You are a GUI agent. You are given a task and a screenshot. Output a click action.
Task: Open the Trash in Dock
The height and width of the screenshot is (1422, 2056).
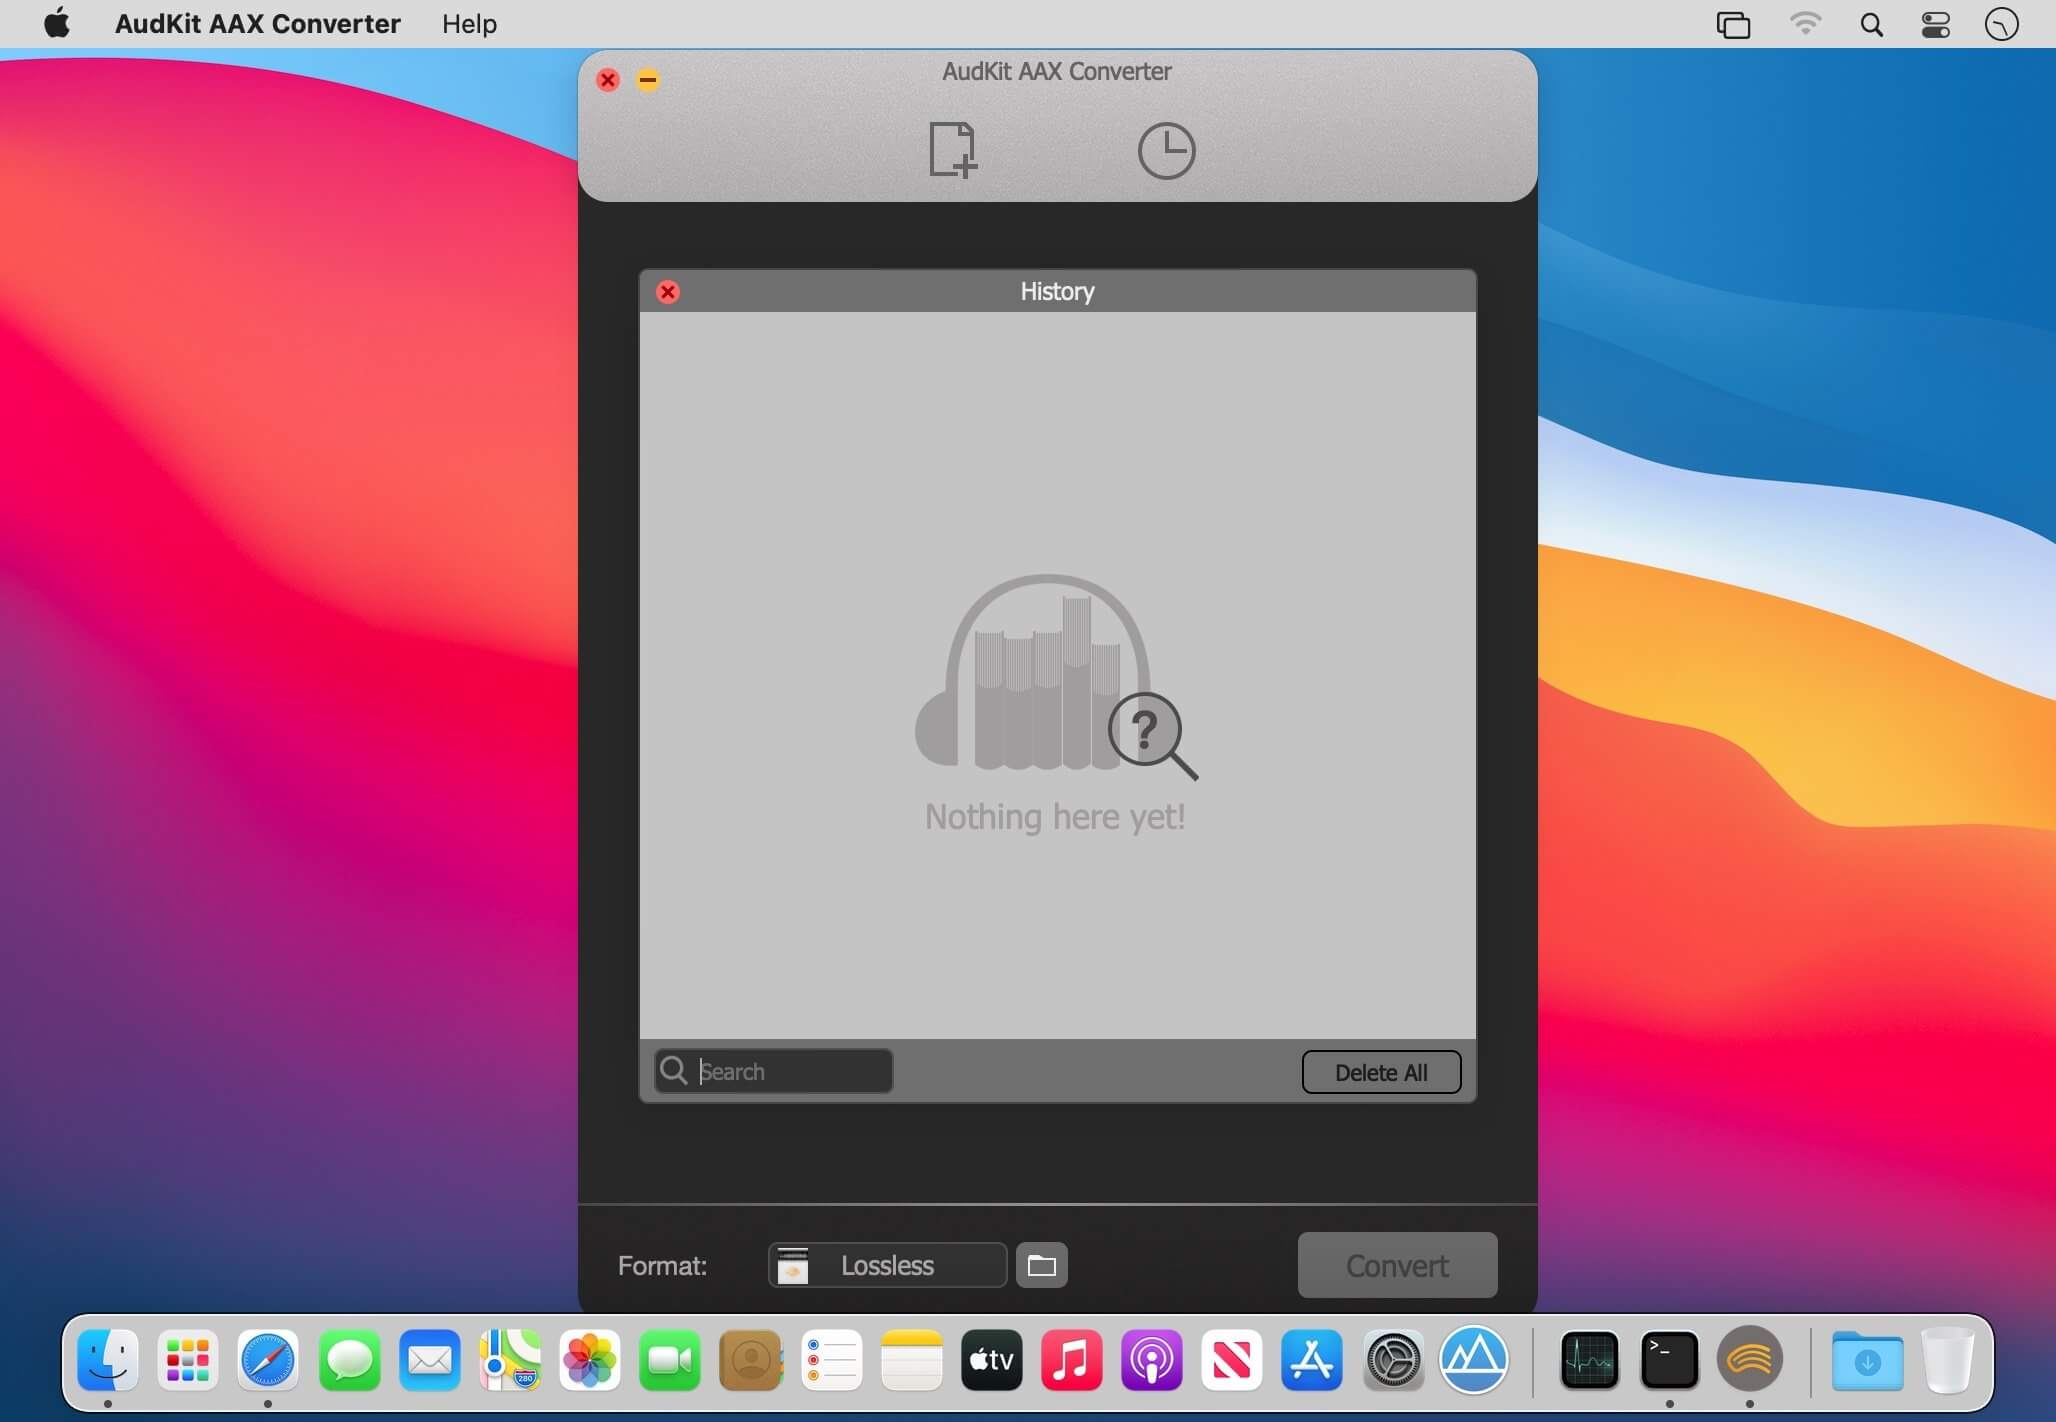coord(1947,1360)
